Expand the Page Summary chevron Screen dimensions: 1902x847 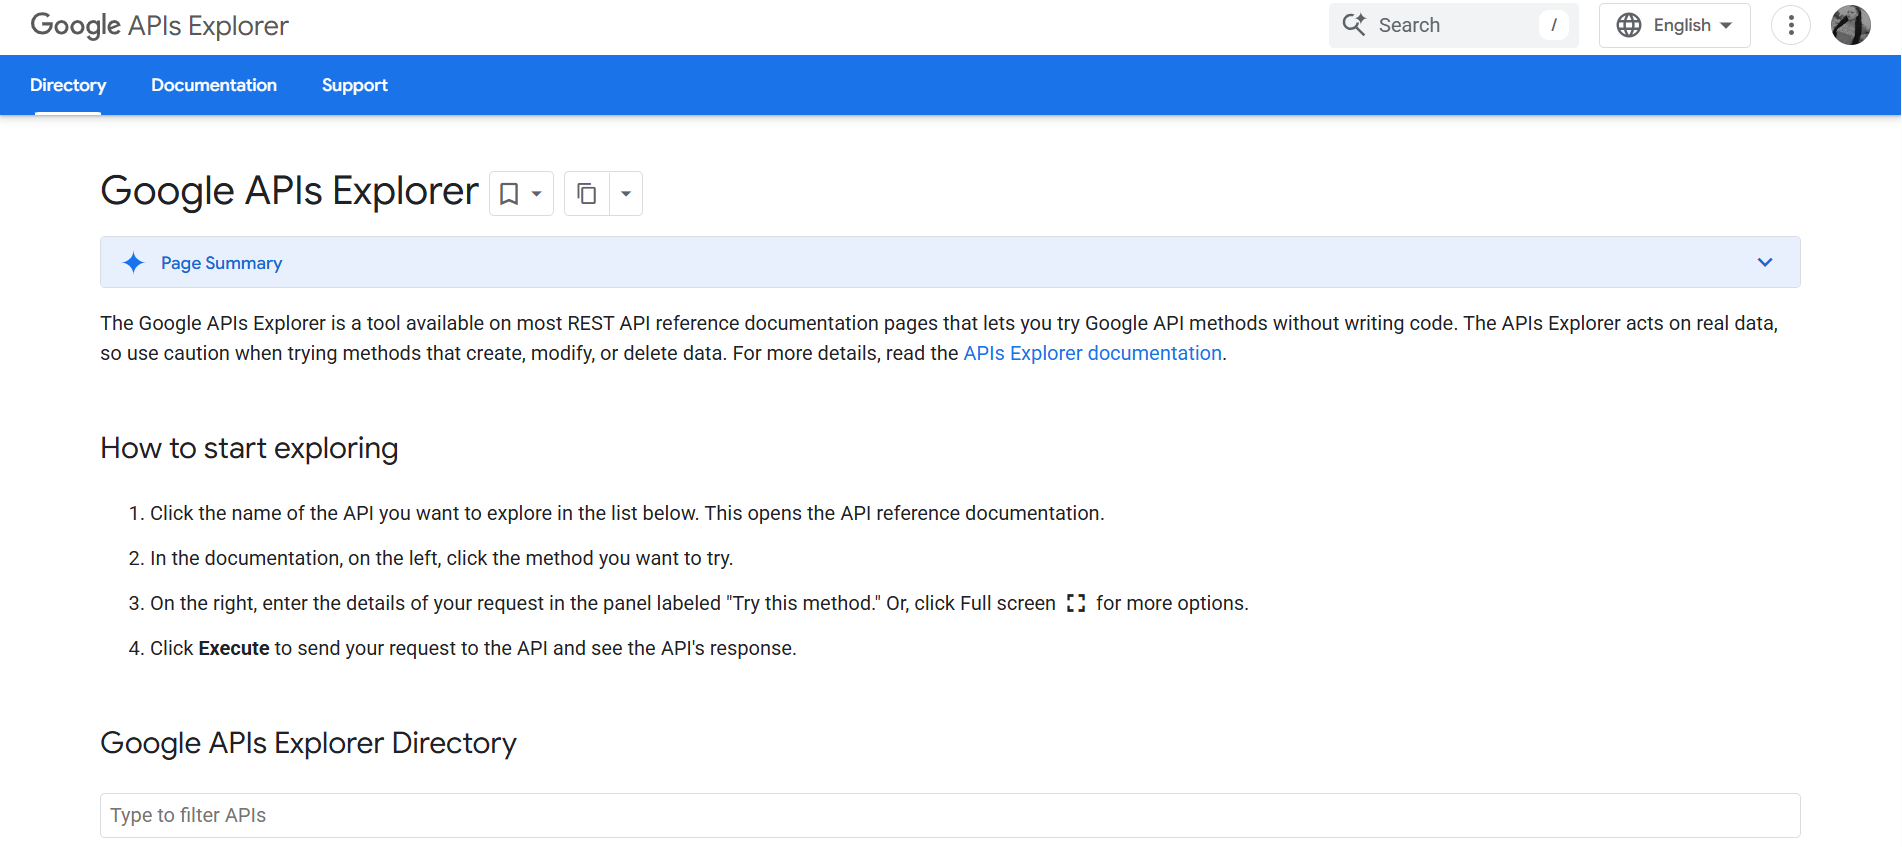tap(1765, 262)
